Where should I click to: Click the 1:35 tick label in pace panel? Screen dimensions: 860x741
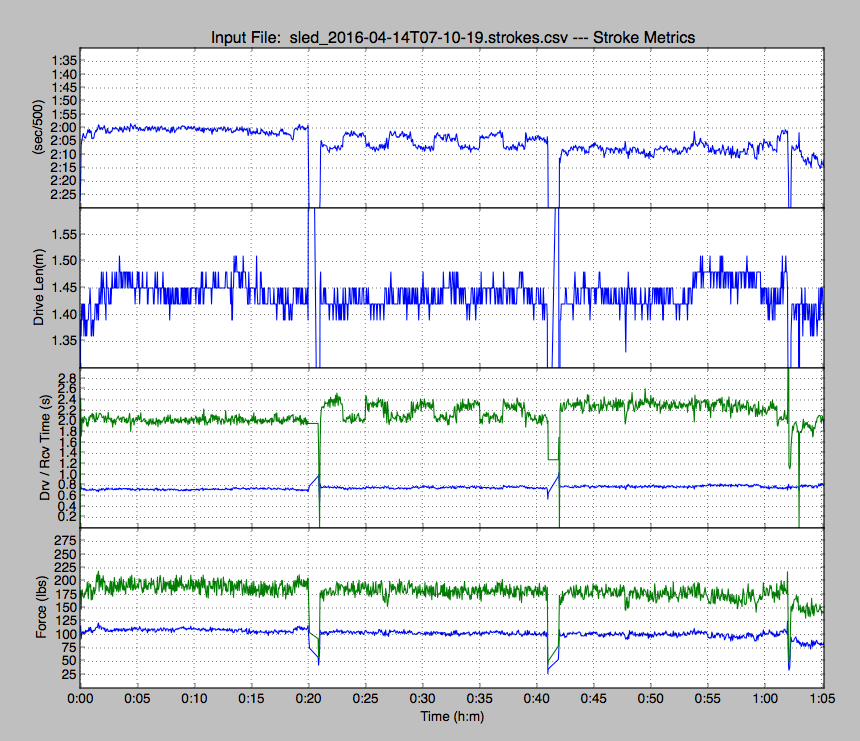click(x=62, y=62)
